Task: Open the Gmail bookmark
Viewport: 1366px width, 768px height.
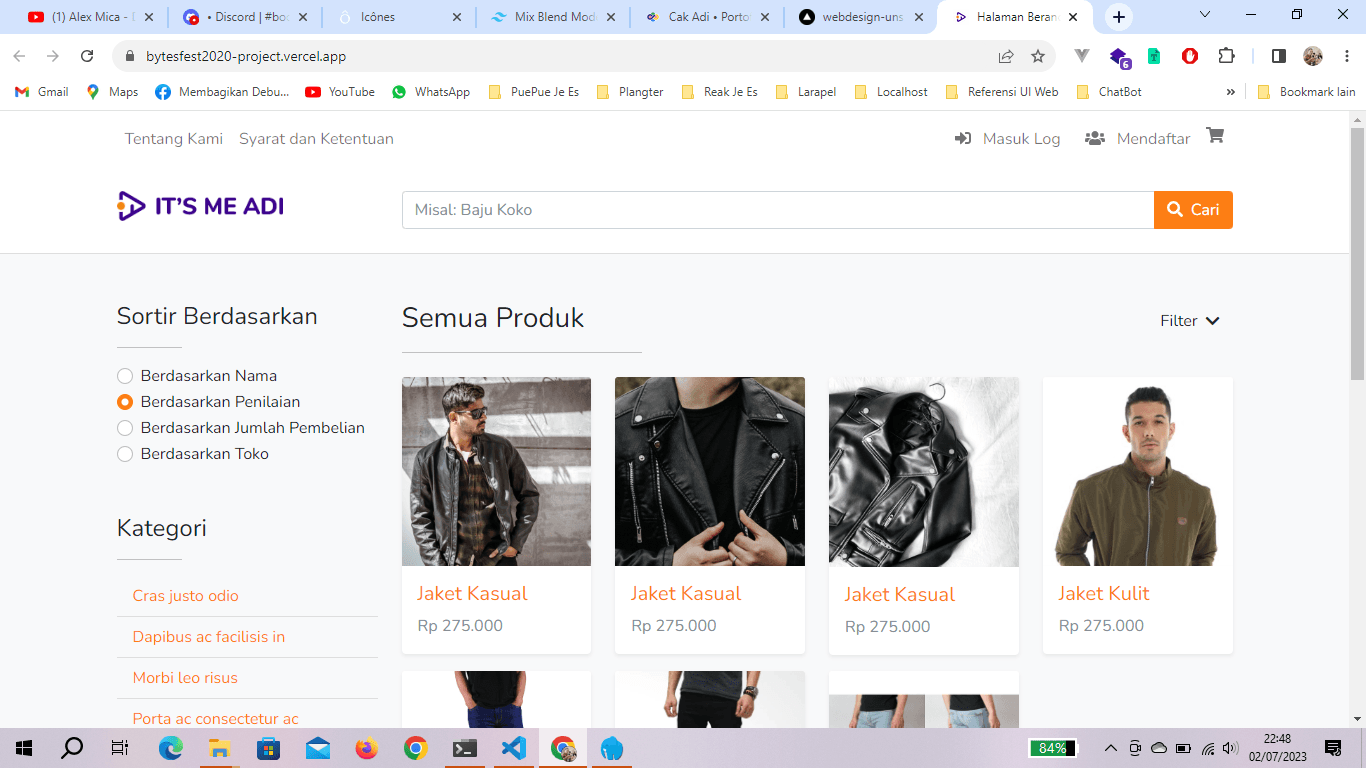Action: click(x=42, y=92)
